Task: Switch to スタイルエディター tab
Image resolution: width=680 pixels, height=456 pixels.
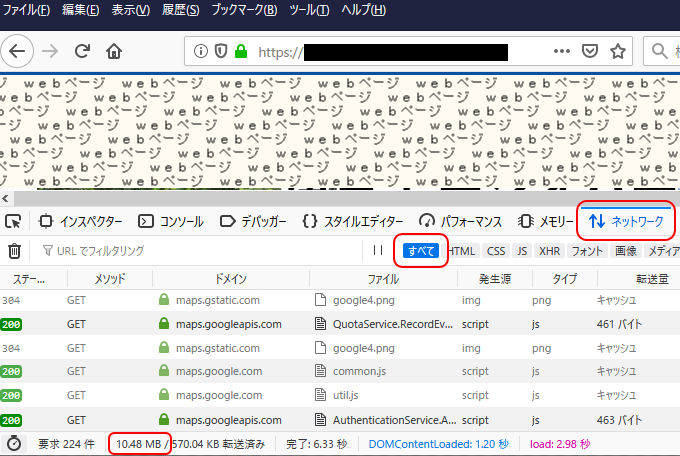Action: click(x=353, y=222)
